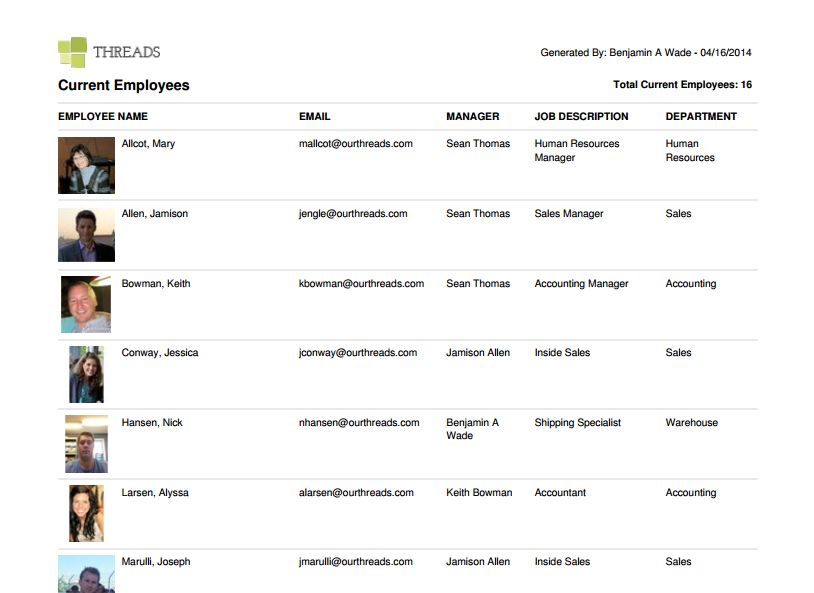Image resolution: width=814 pixels, height=593 pixels.
Task: Select the name 'Marulli, Joseph'
Action: [x=156, y=561]
